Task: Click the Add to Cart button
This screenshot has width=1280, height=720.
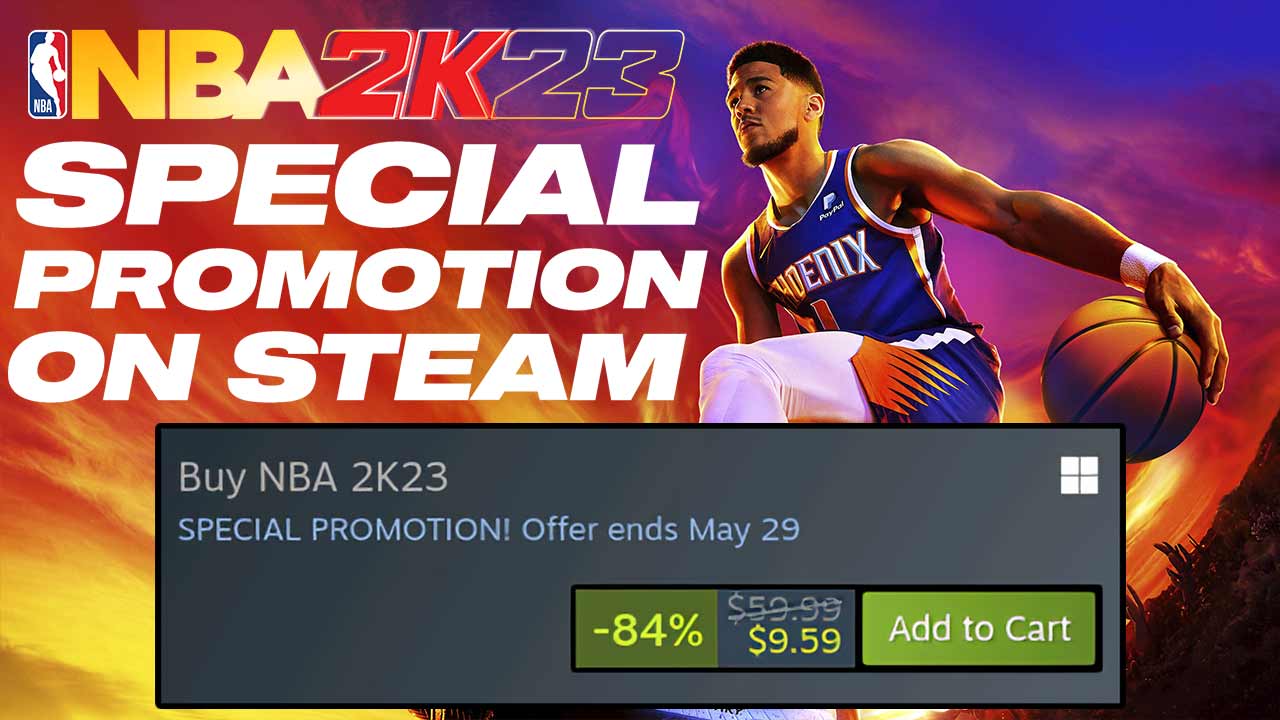Action: [x=979, y=628]
